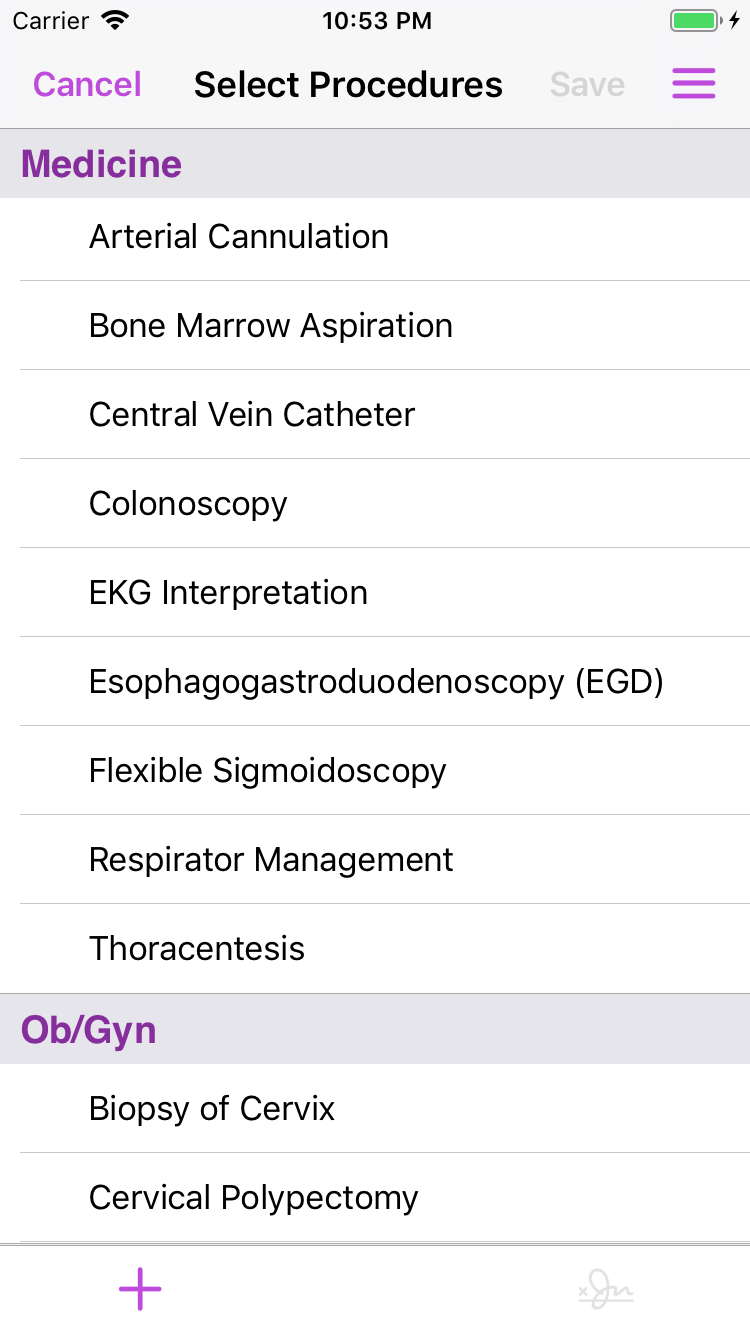
Task: Select the Thoracentesis row
Action: click(x=197, y=949)
